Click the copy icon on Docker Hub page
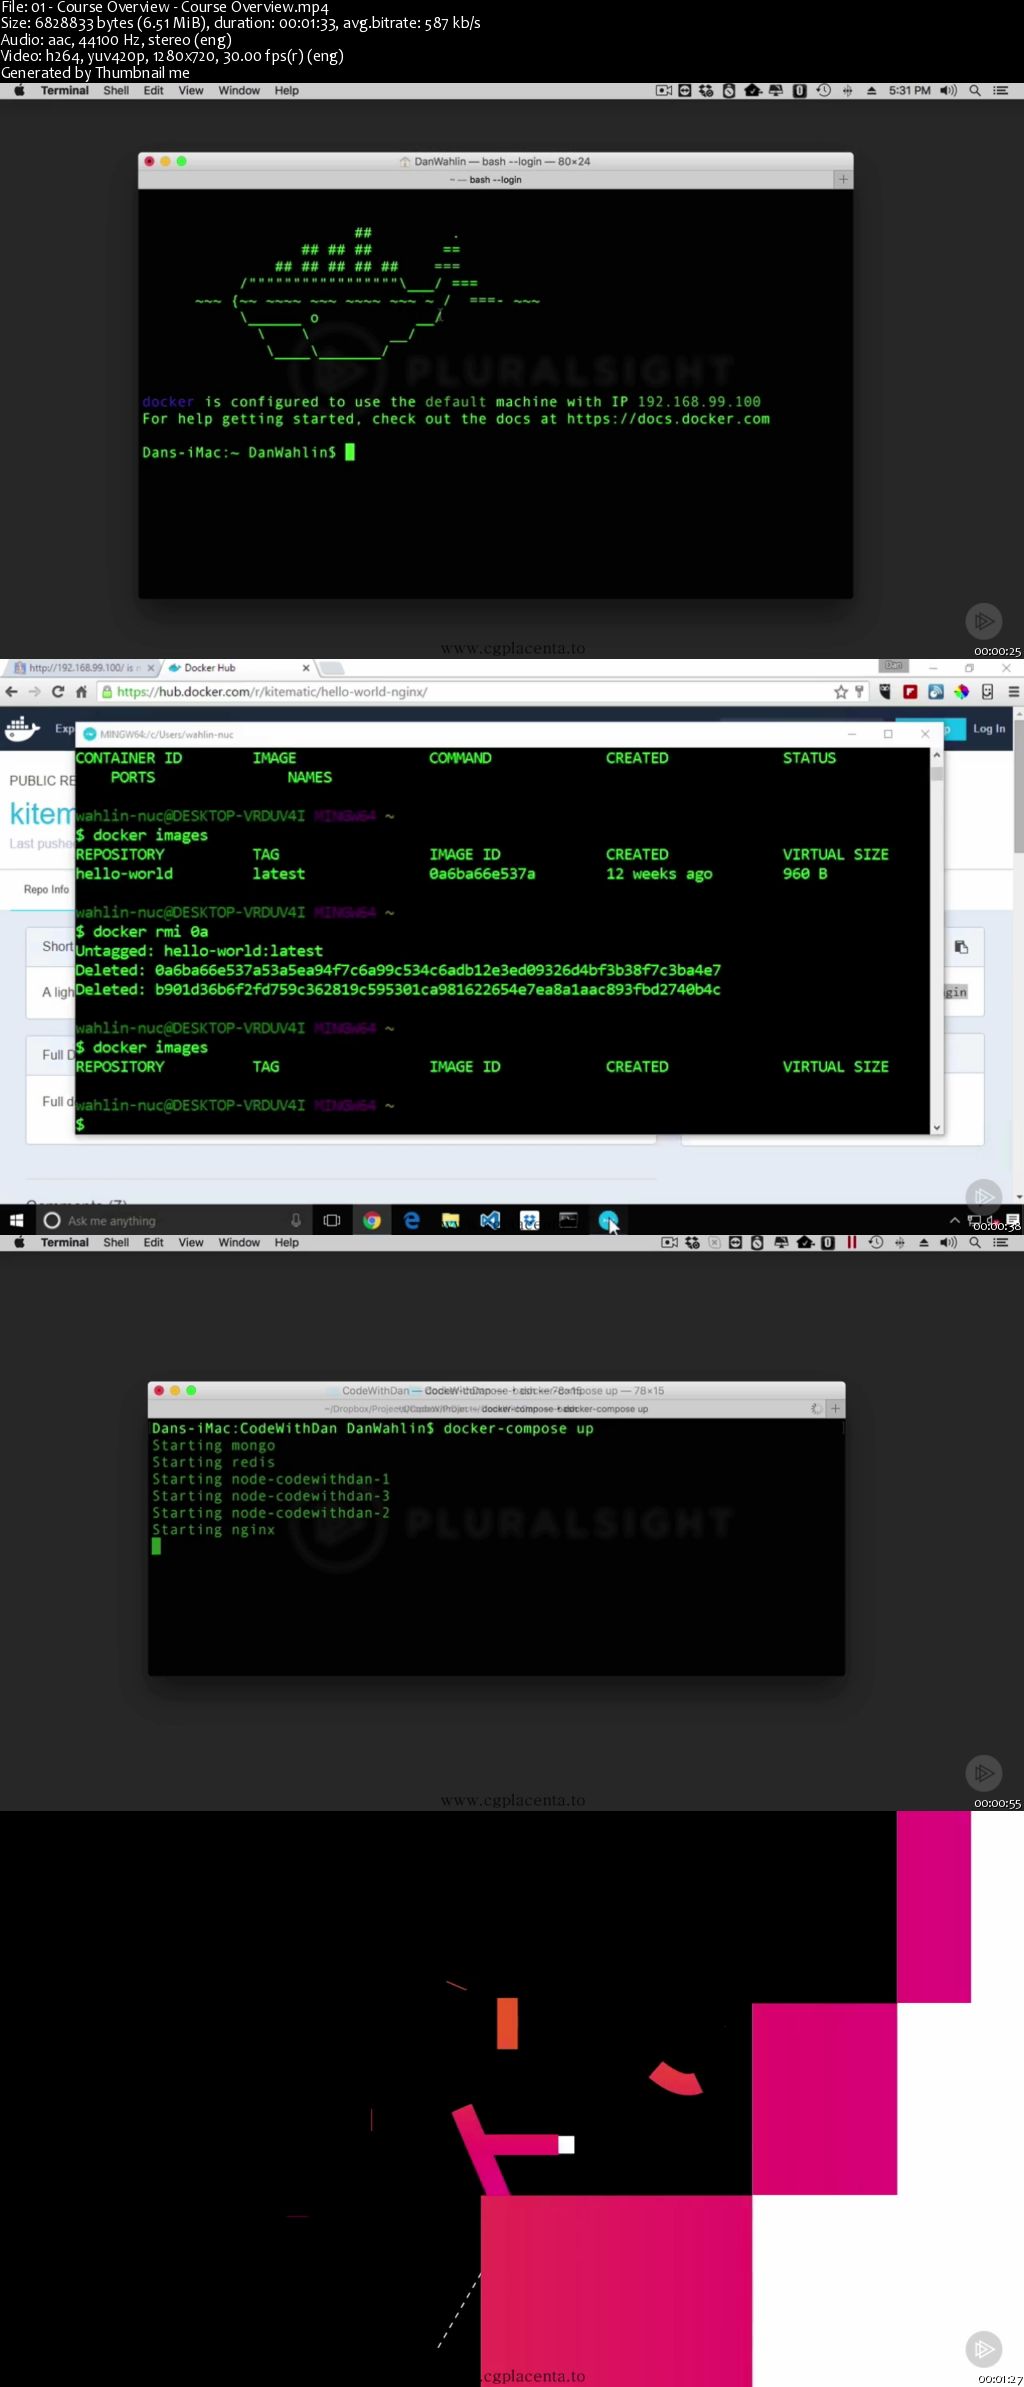1024x2387 pixels. tap(961, 947)
